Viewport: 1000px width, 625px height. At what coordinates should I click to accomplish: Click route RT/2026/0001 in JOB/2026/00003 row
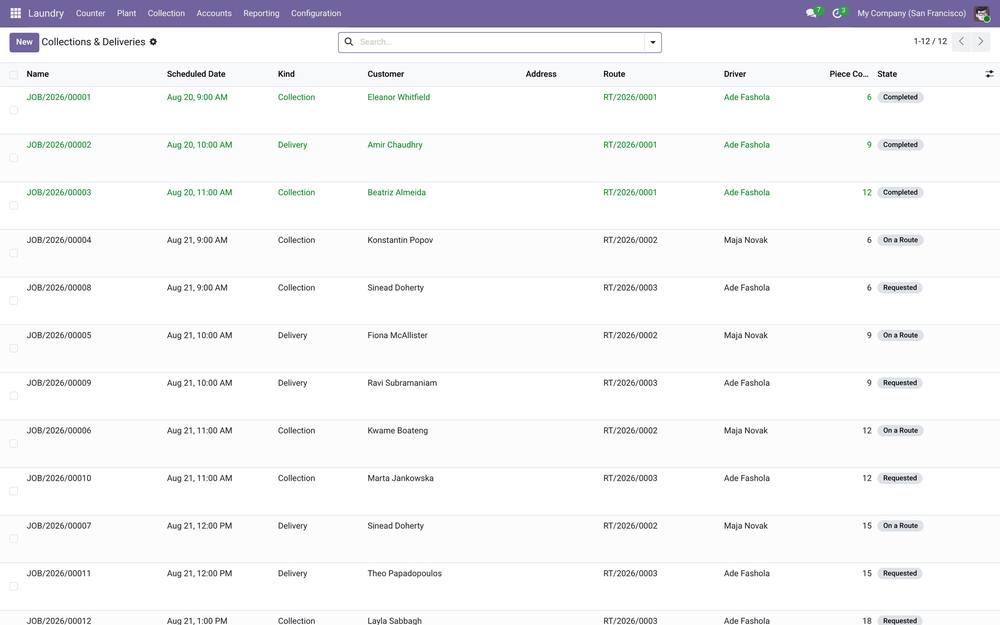(x=629, y=192)
